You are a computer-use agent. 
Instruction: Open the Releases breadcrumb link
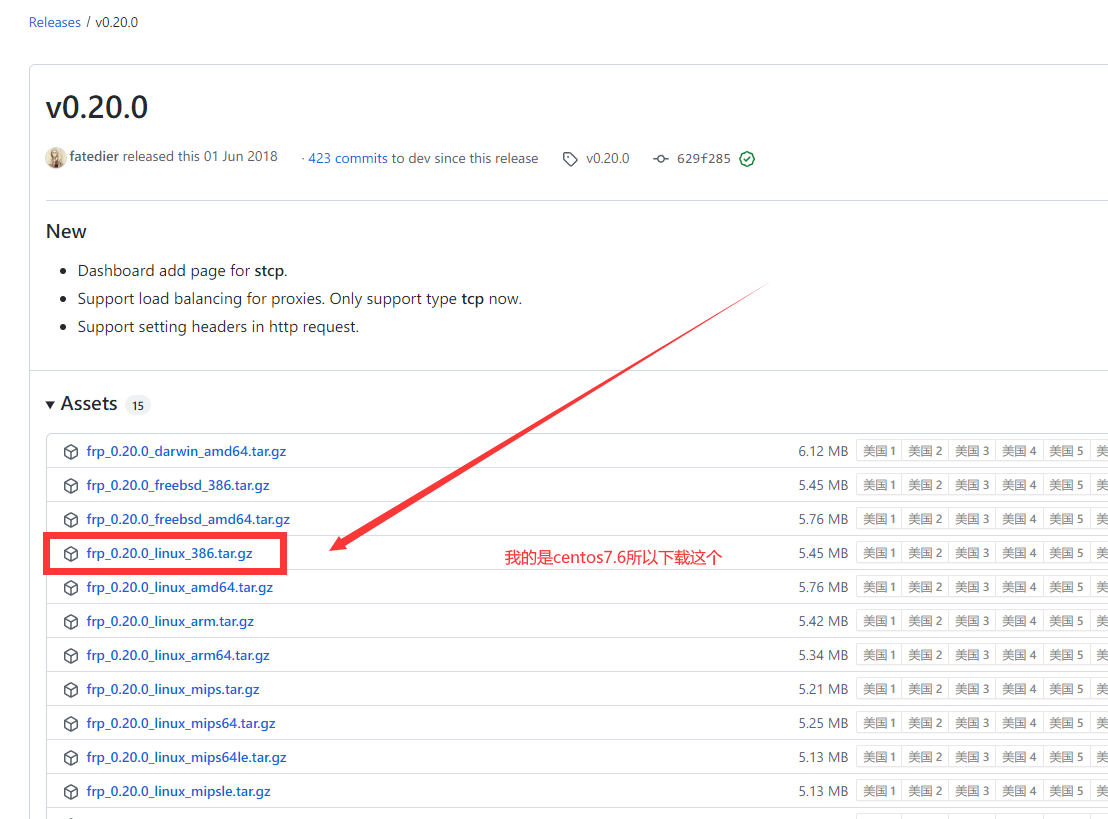[x=55, y=22]
